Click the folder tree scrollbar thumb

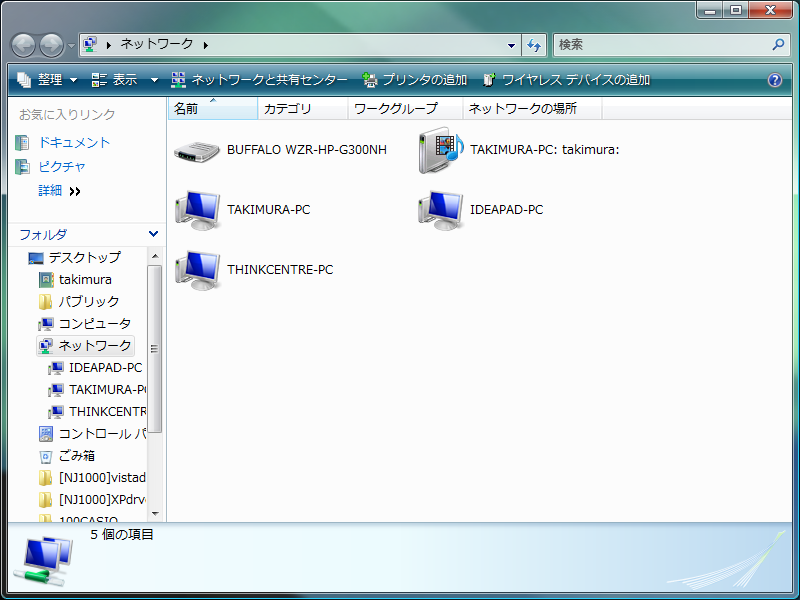tap(155, 349)
